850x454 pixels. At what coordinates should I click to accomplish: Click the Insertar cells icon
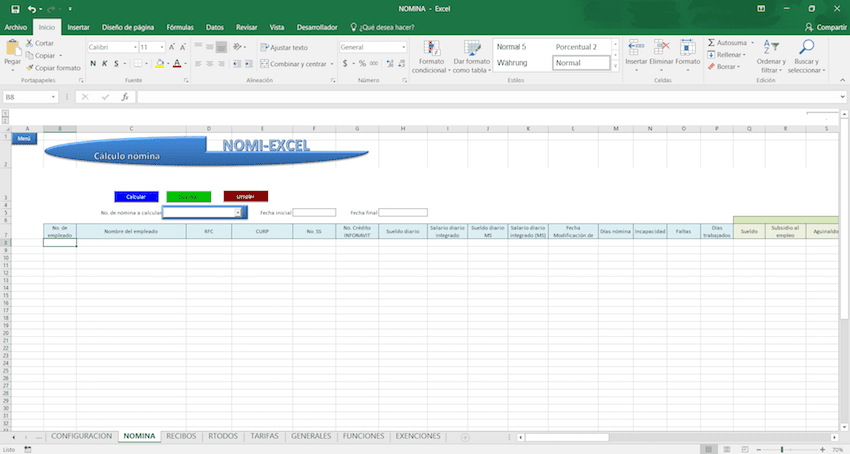(636, 47)
